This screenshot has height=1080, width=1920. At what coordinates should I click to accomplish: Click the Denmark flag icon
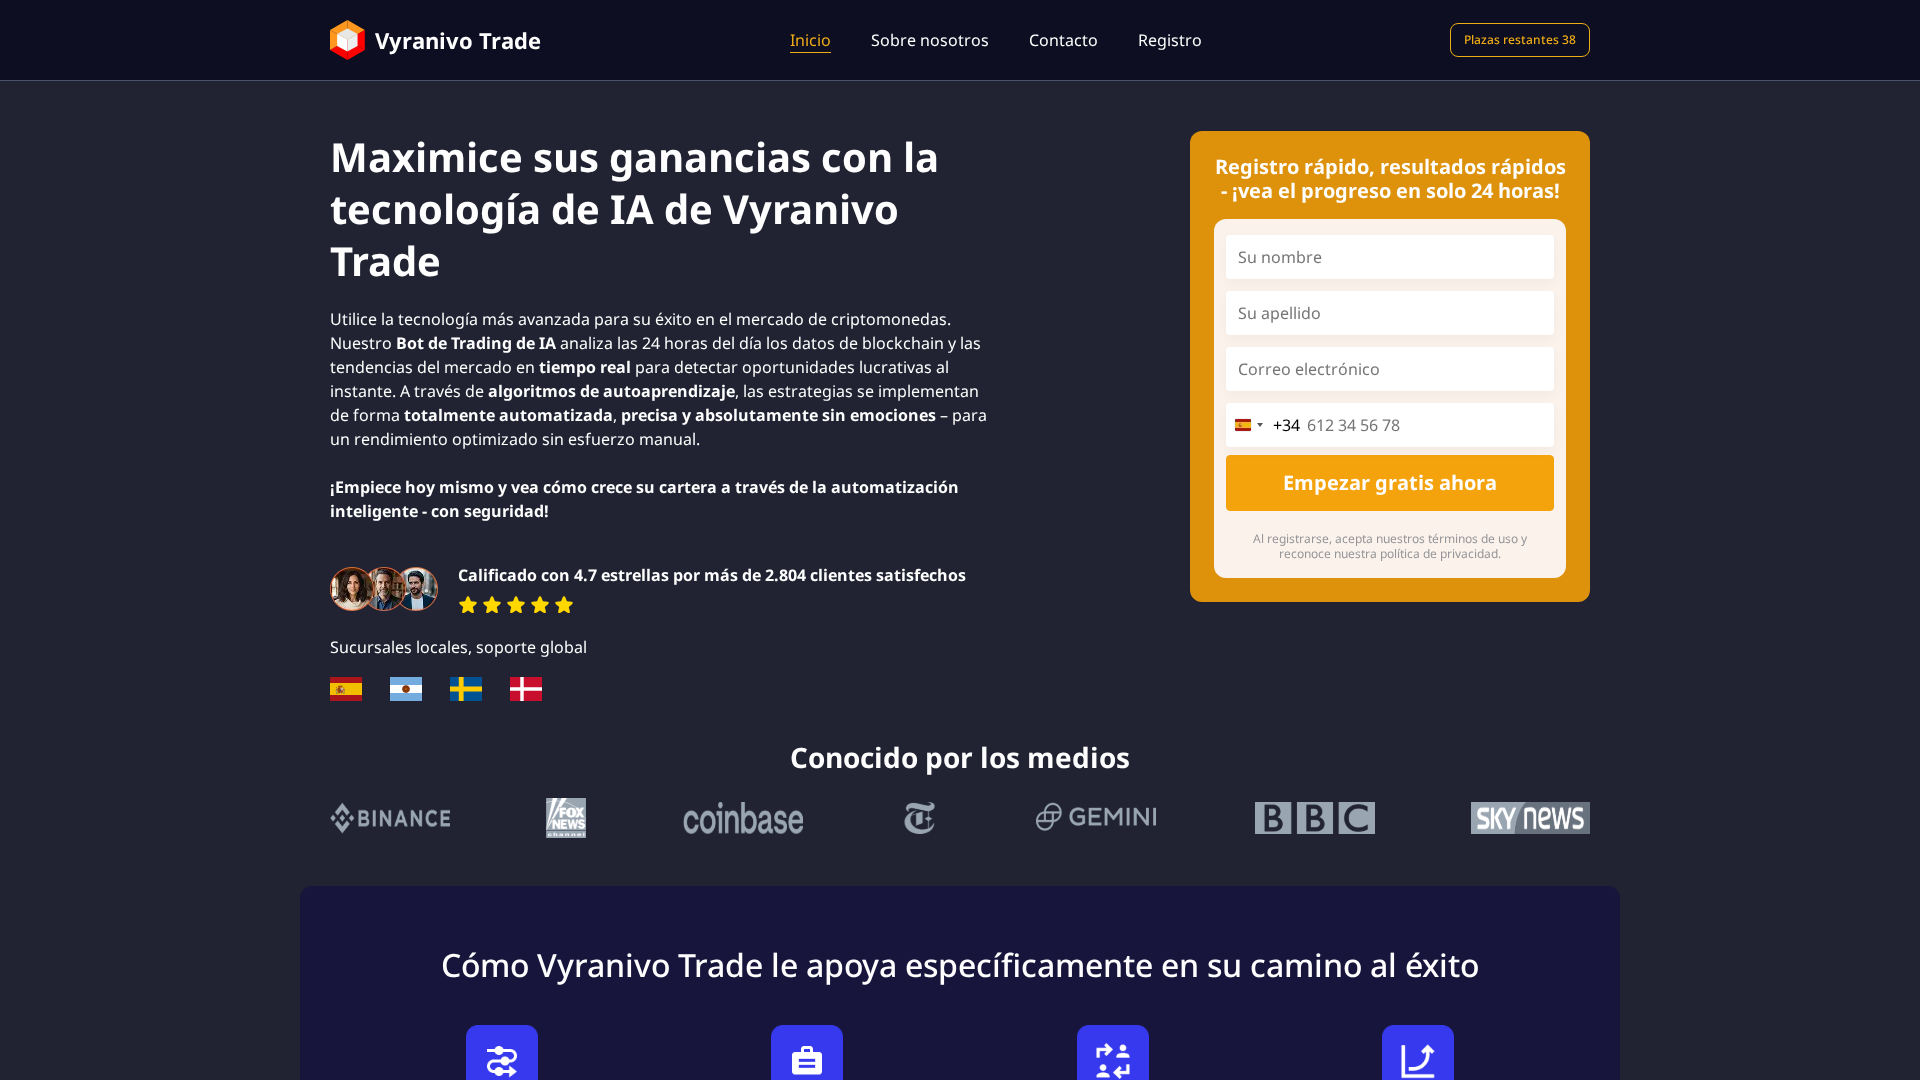click(525, 689)
